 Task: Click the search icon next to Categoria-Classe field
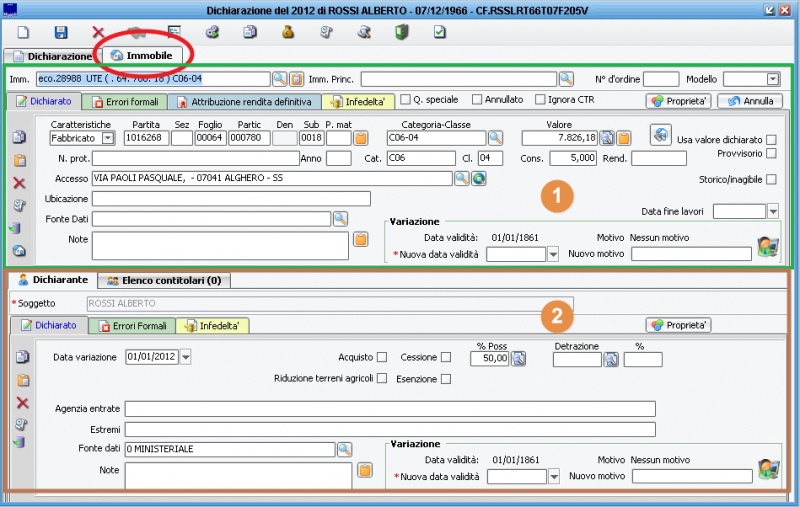click(x=495, y=138)
